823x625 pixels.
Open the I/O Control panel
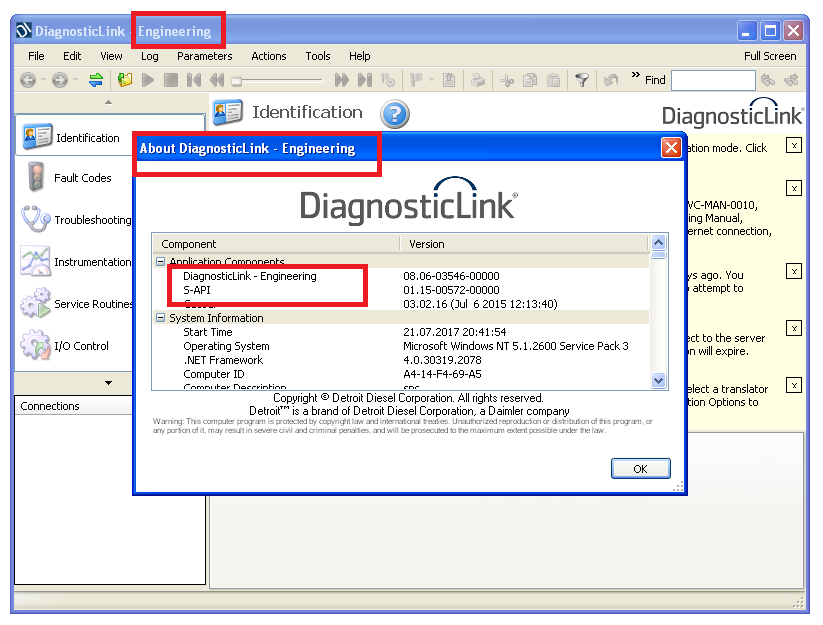[x=73, y=346]
